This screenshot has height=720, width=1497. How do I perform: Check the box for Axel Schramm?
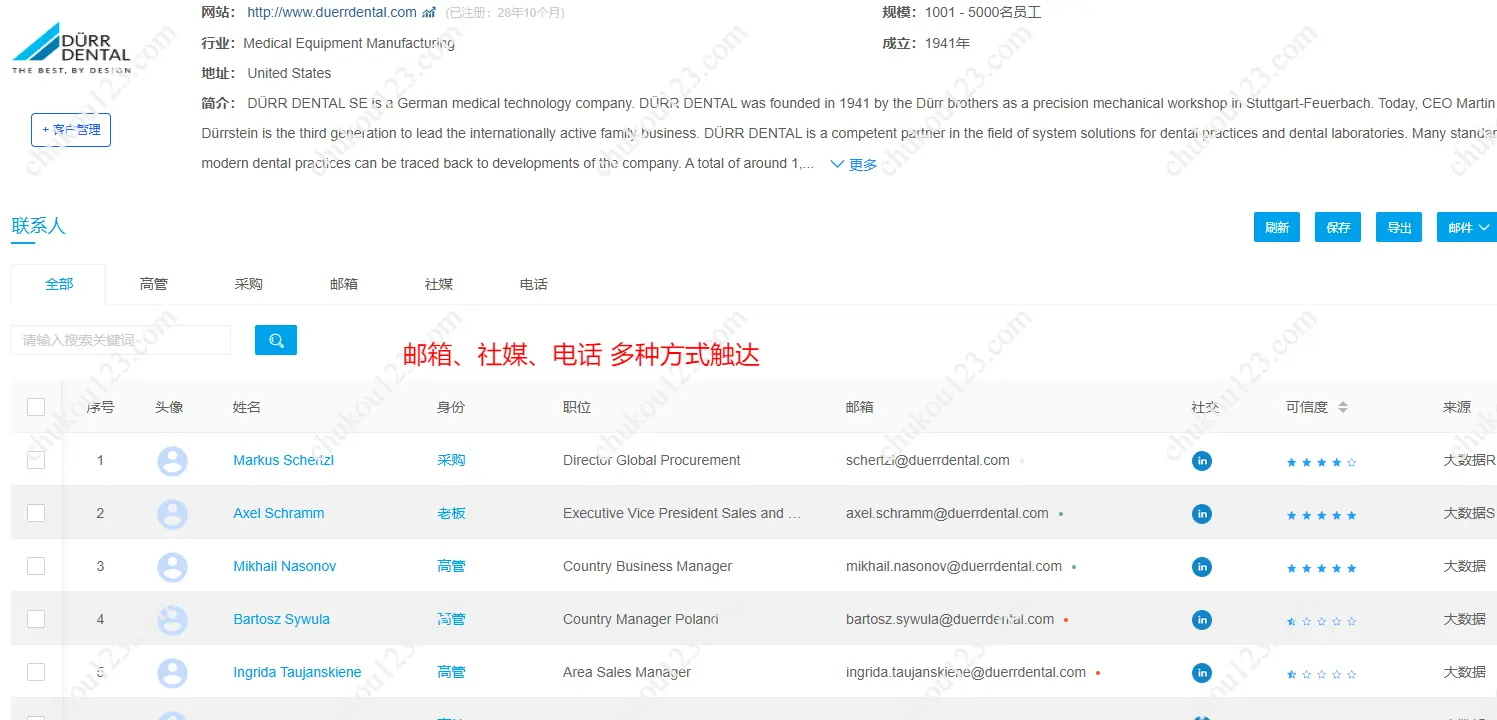coord(36,513)
